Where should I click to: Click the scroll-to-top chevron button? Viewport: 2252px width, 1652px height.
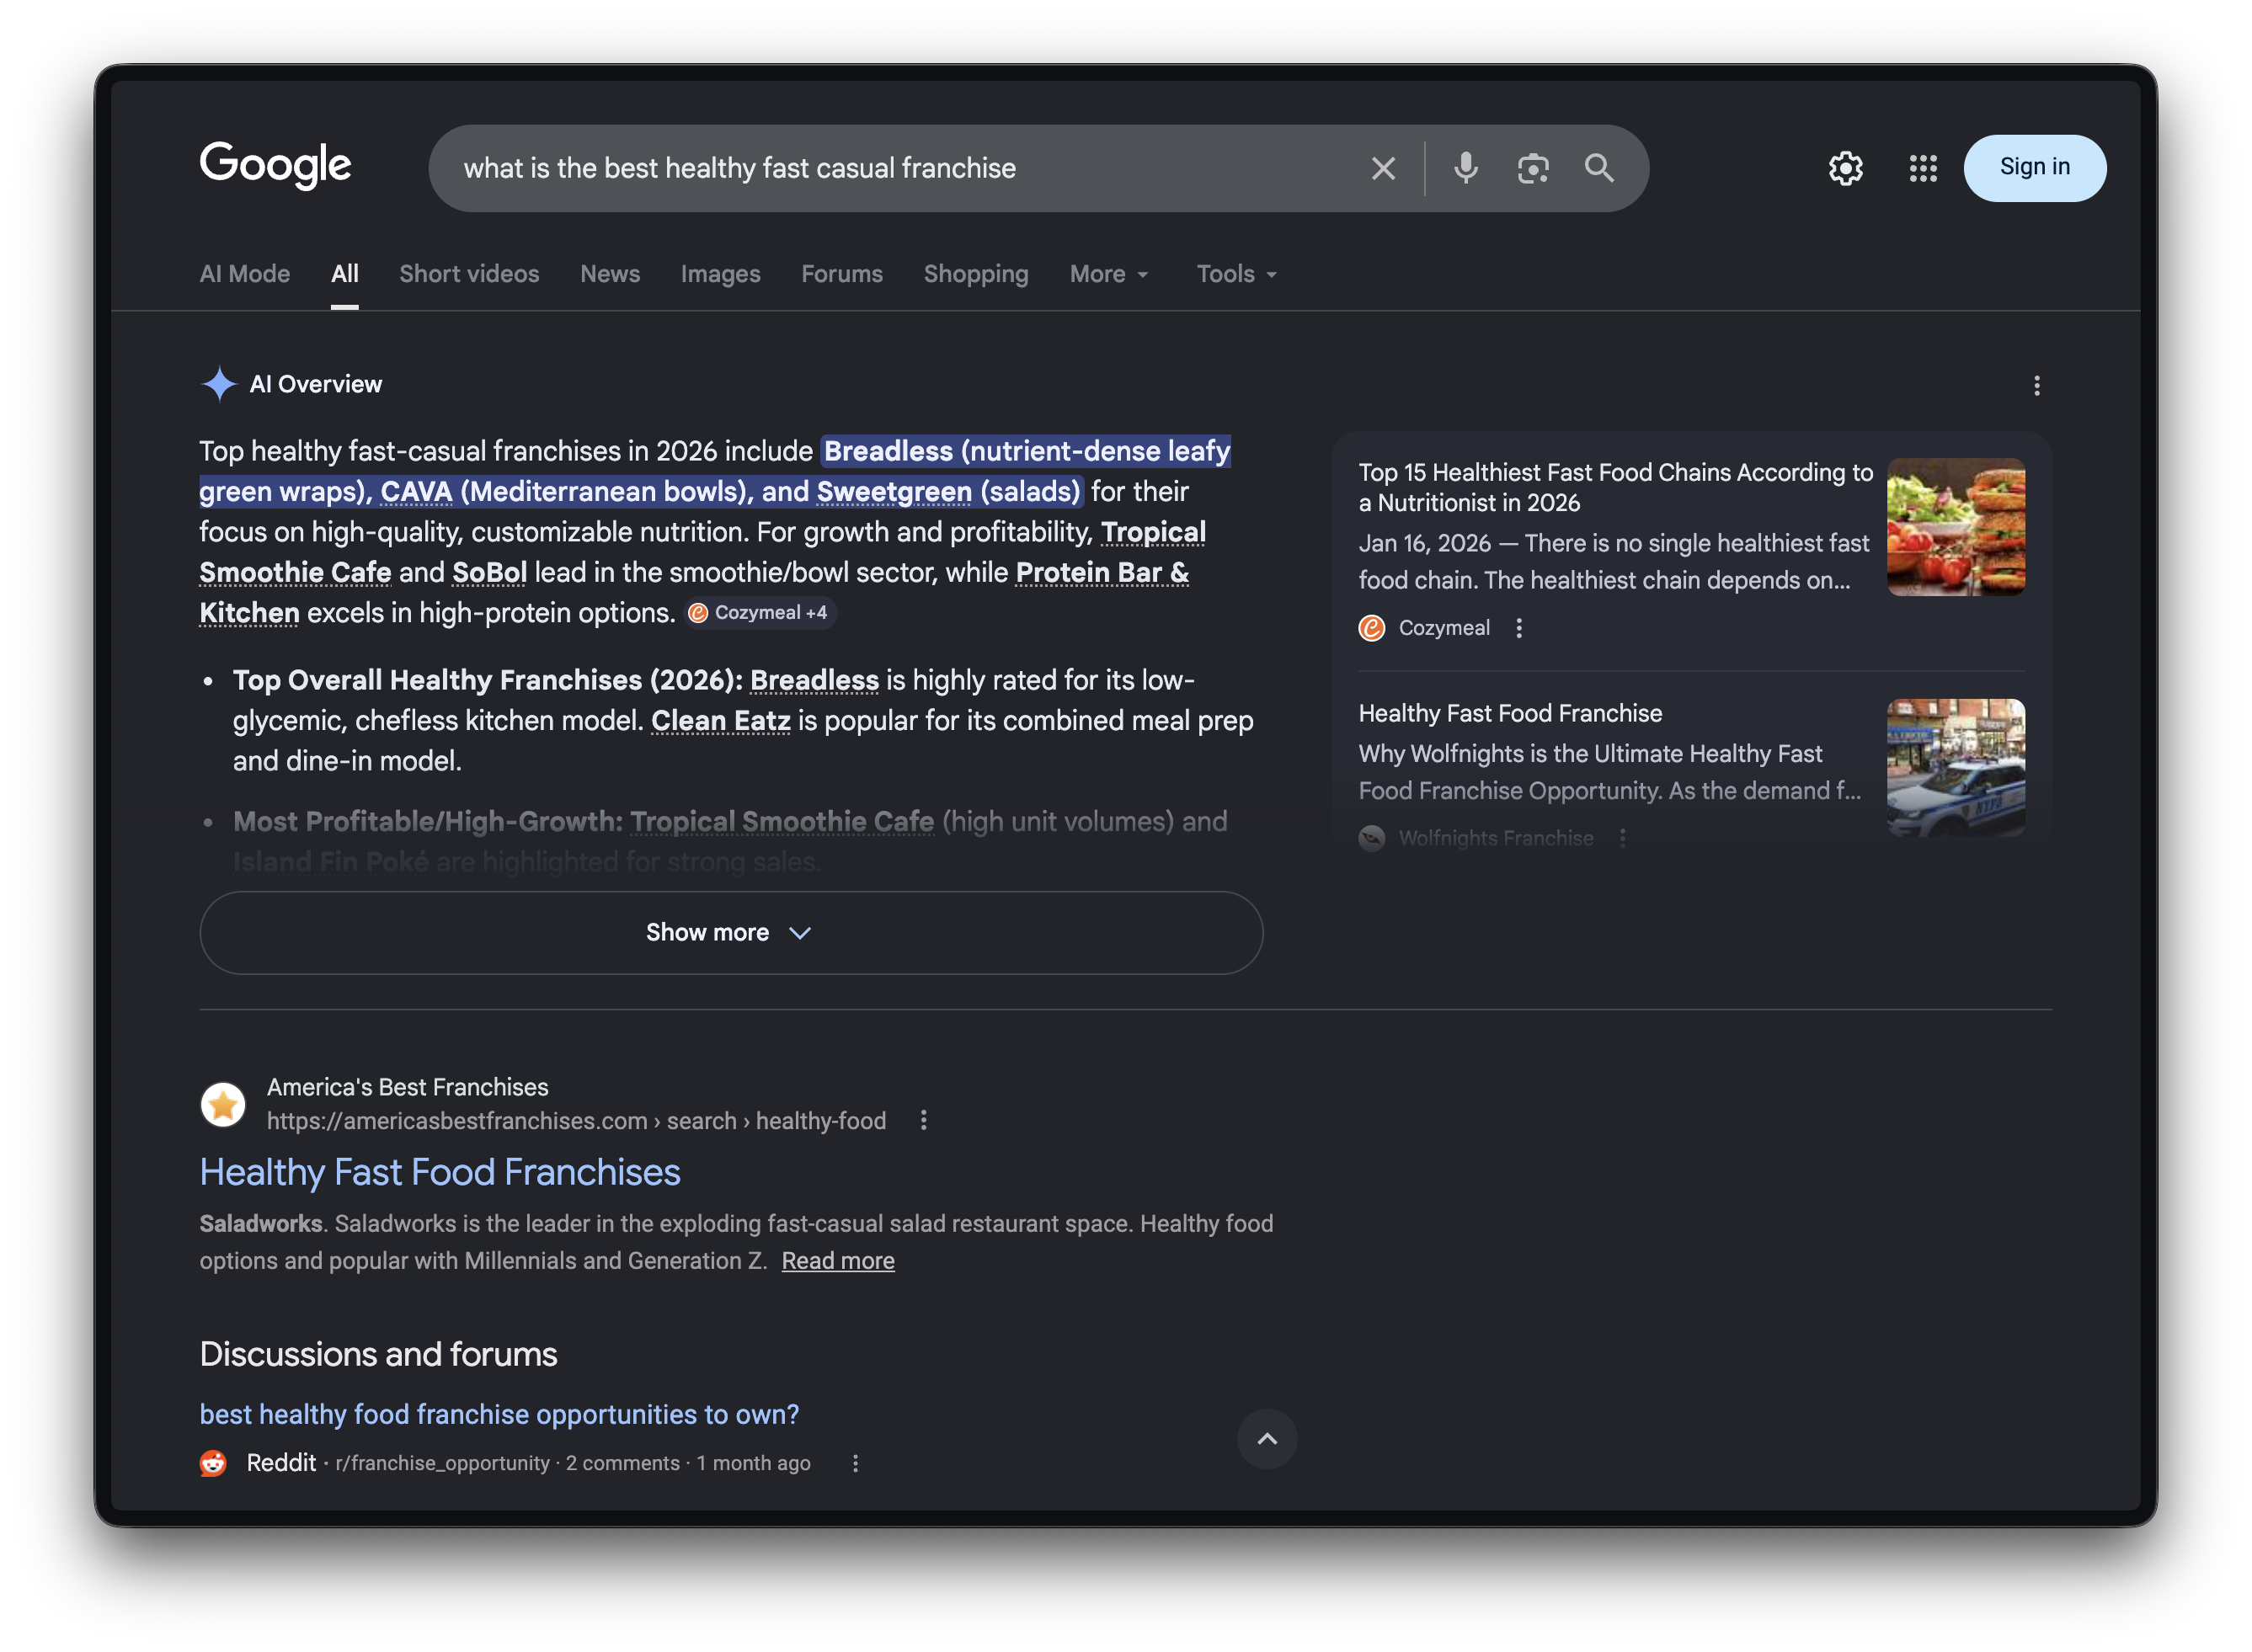[x=1266, y=1439]
